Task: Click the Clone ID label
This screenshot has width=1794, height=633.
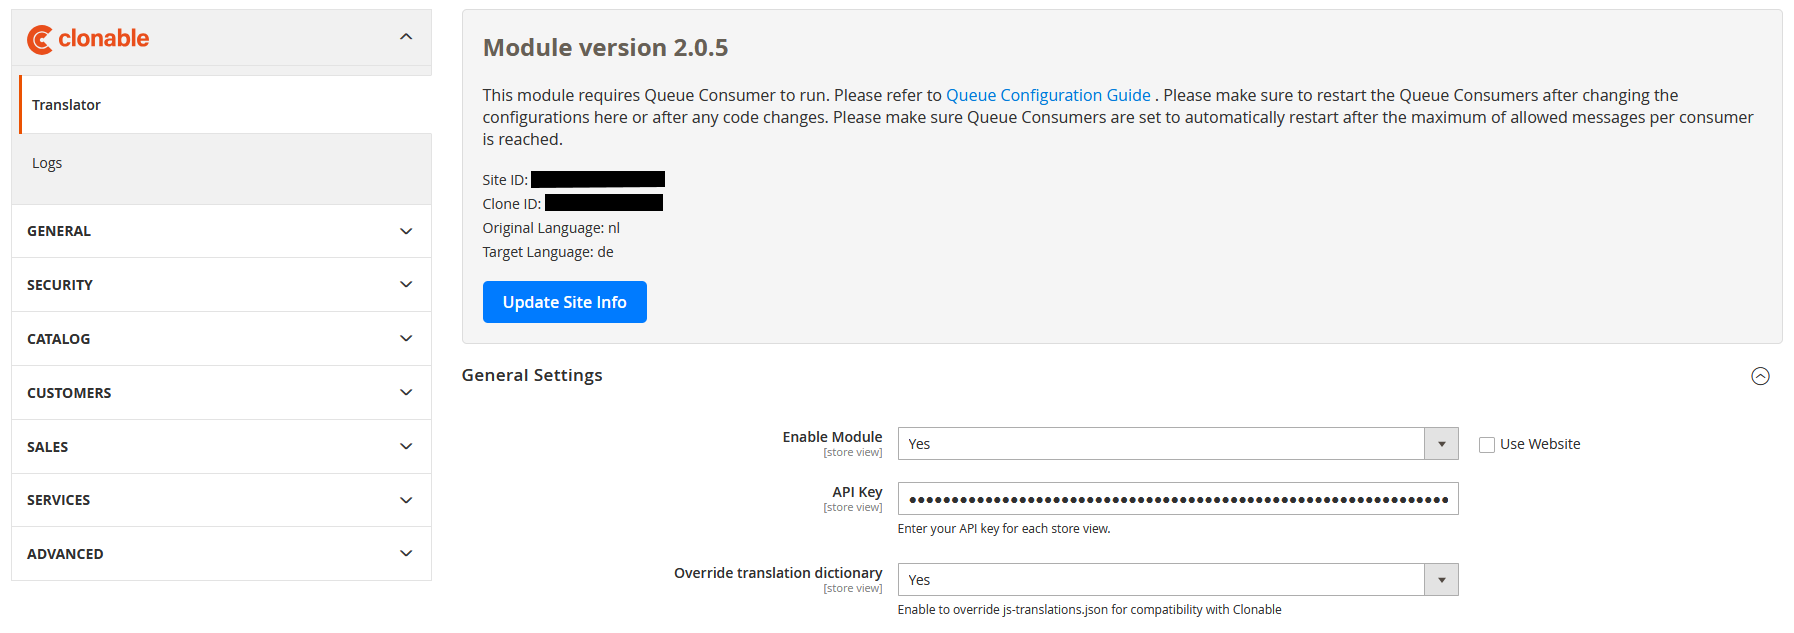Action: pyautogui.click(x=512, y=204)
